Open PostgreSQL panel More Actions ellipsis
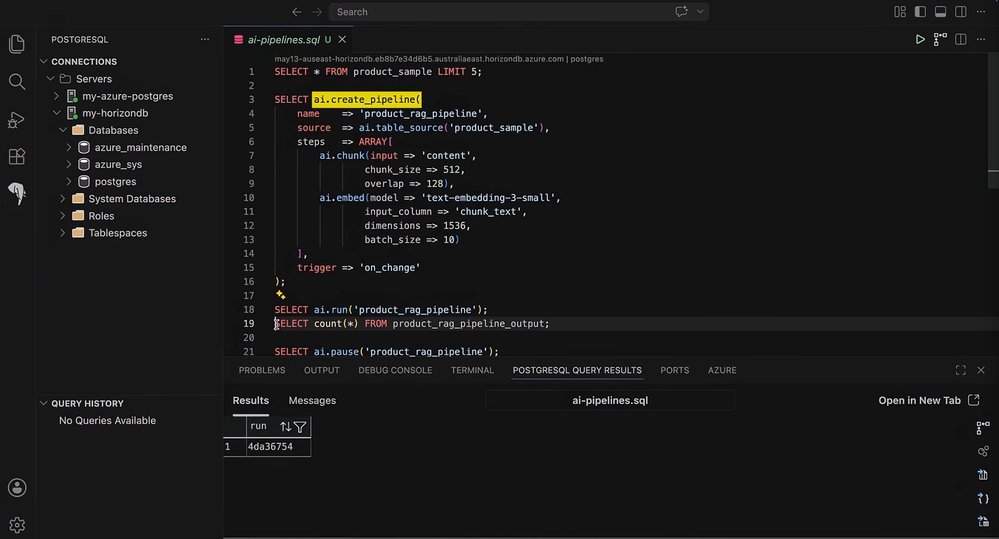Image resolution: width=999 pixels, height=539 pixels. [205, 40]
